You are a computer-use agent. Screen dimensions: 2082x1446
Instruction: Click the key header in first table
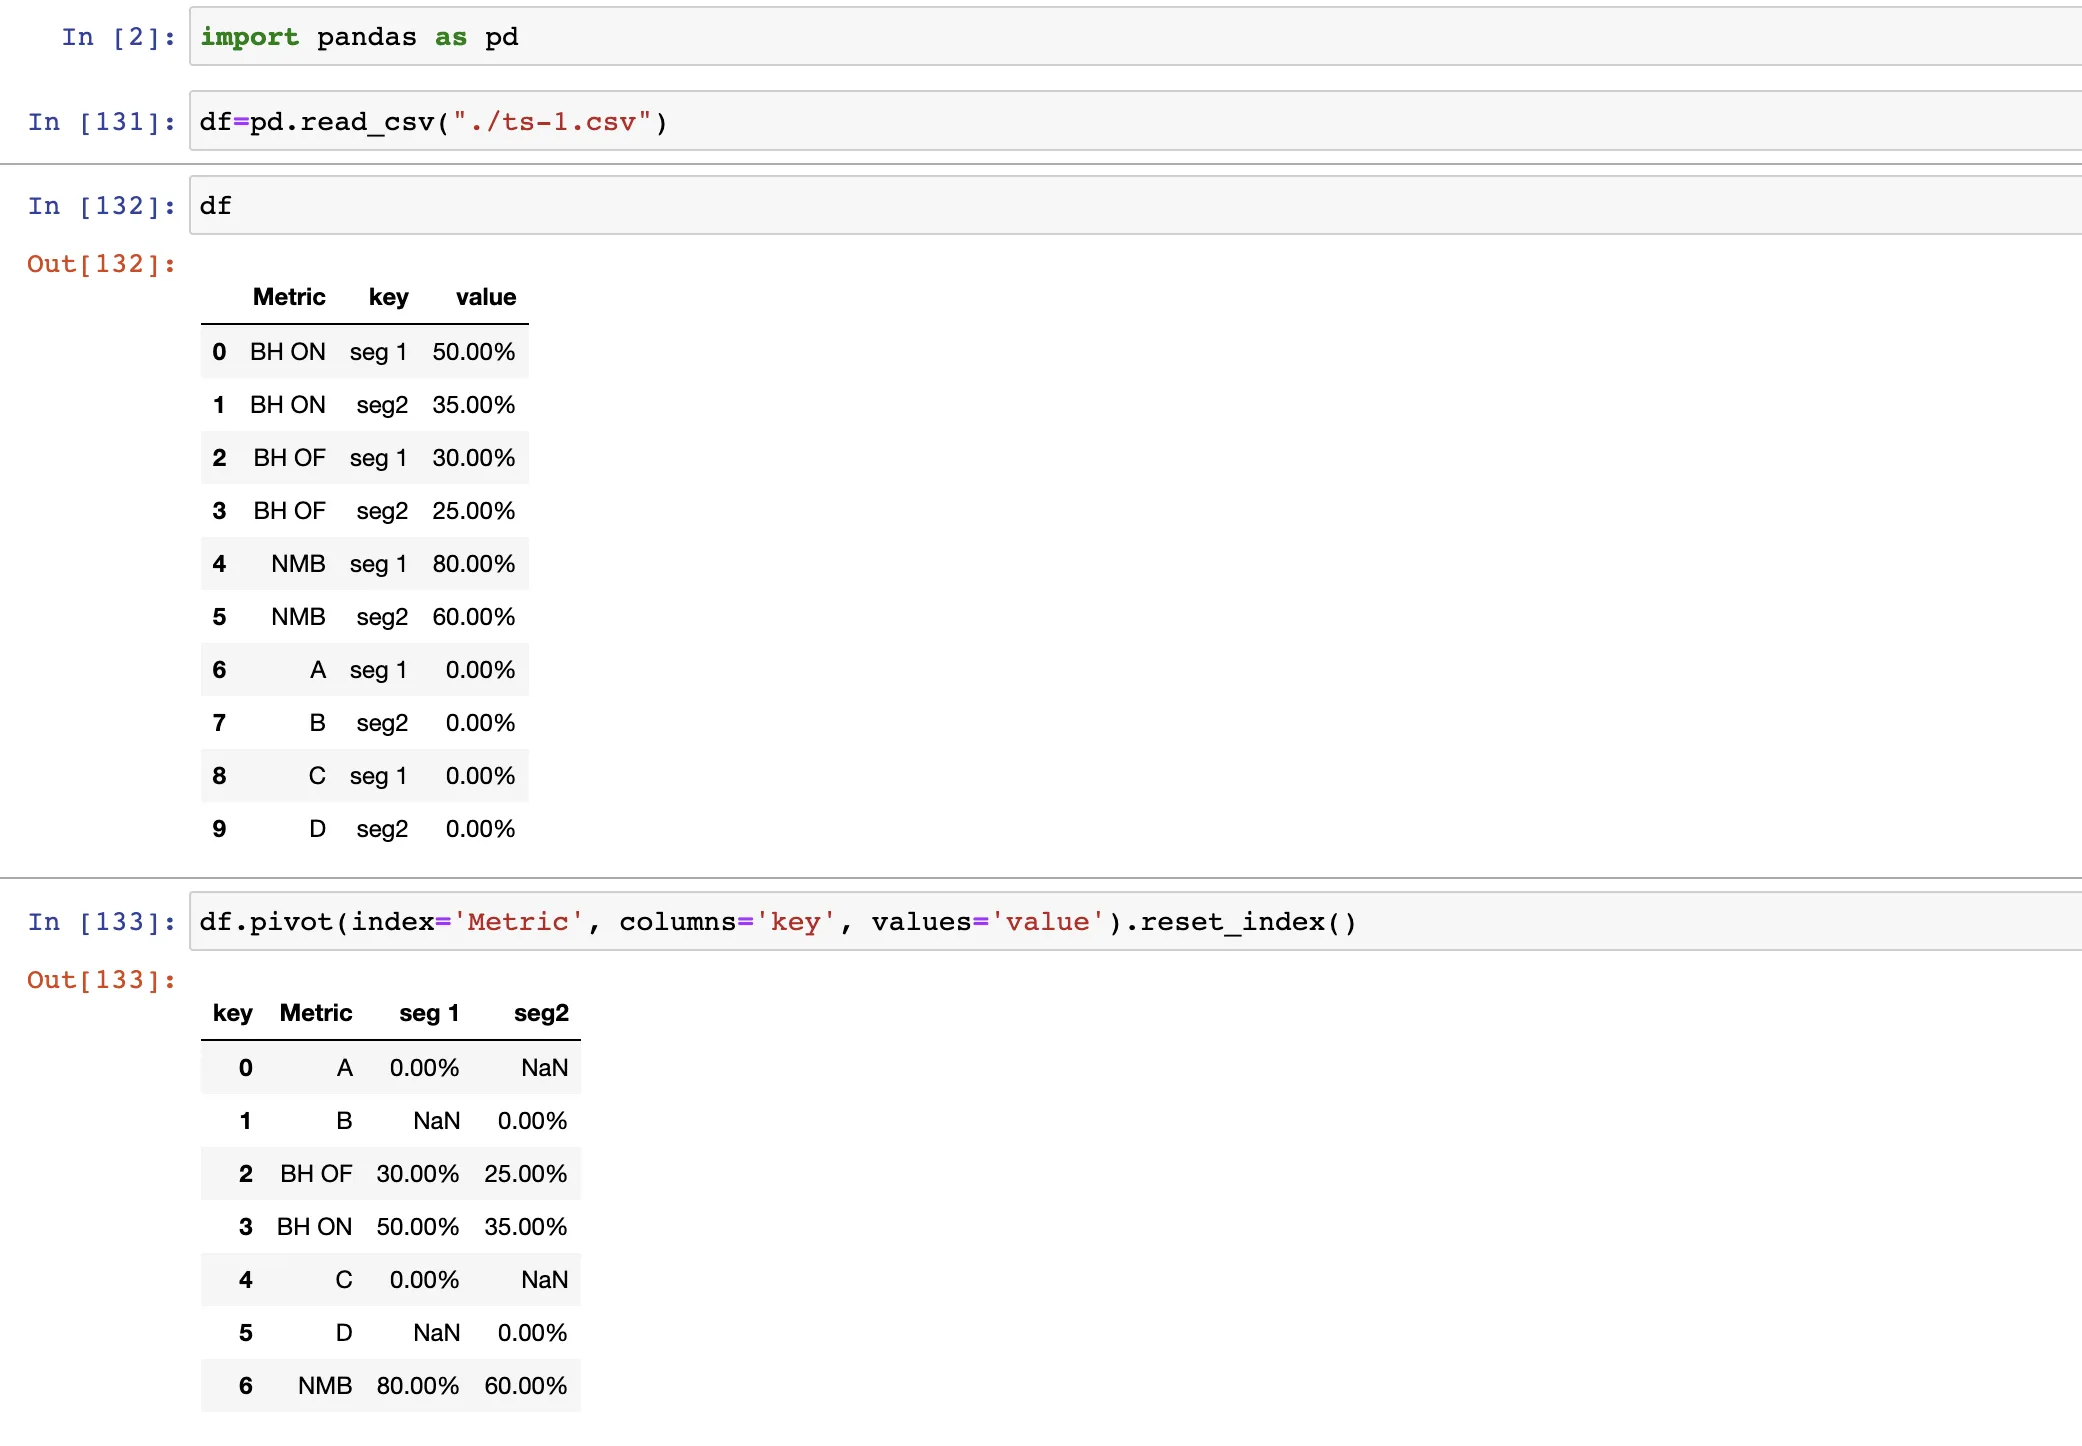[388, 297]
